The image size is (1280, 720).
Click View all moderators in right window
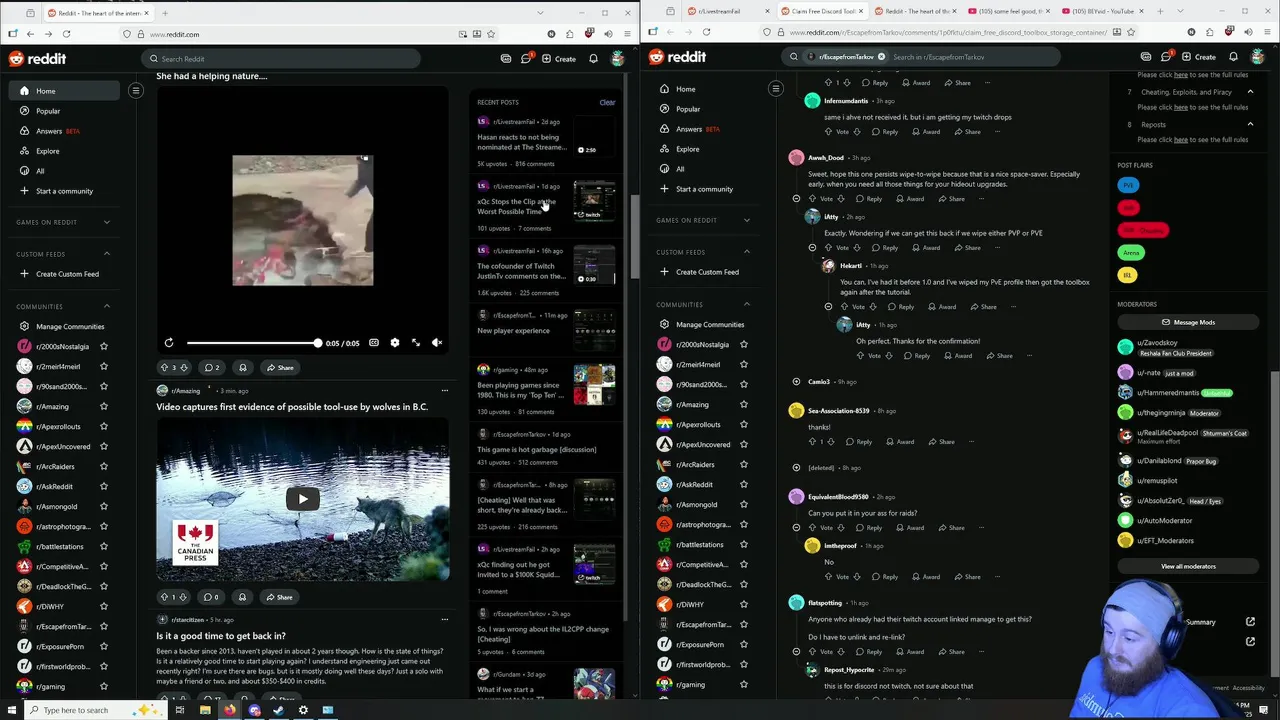pos(1188,566)
